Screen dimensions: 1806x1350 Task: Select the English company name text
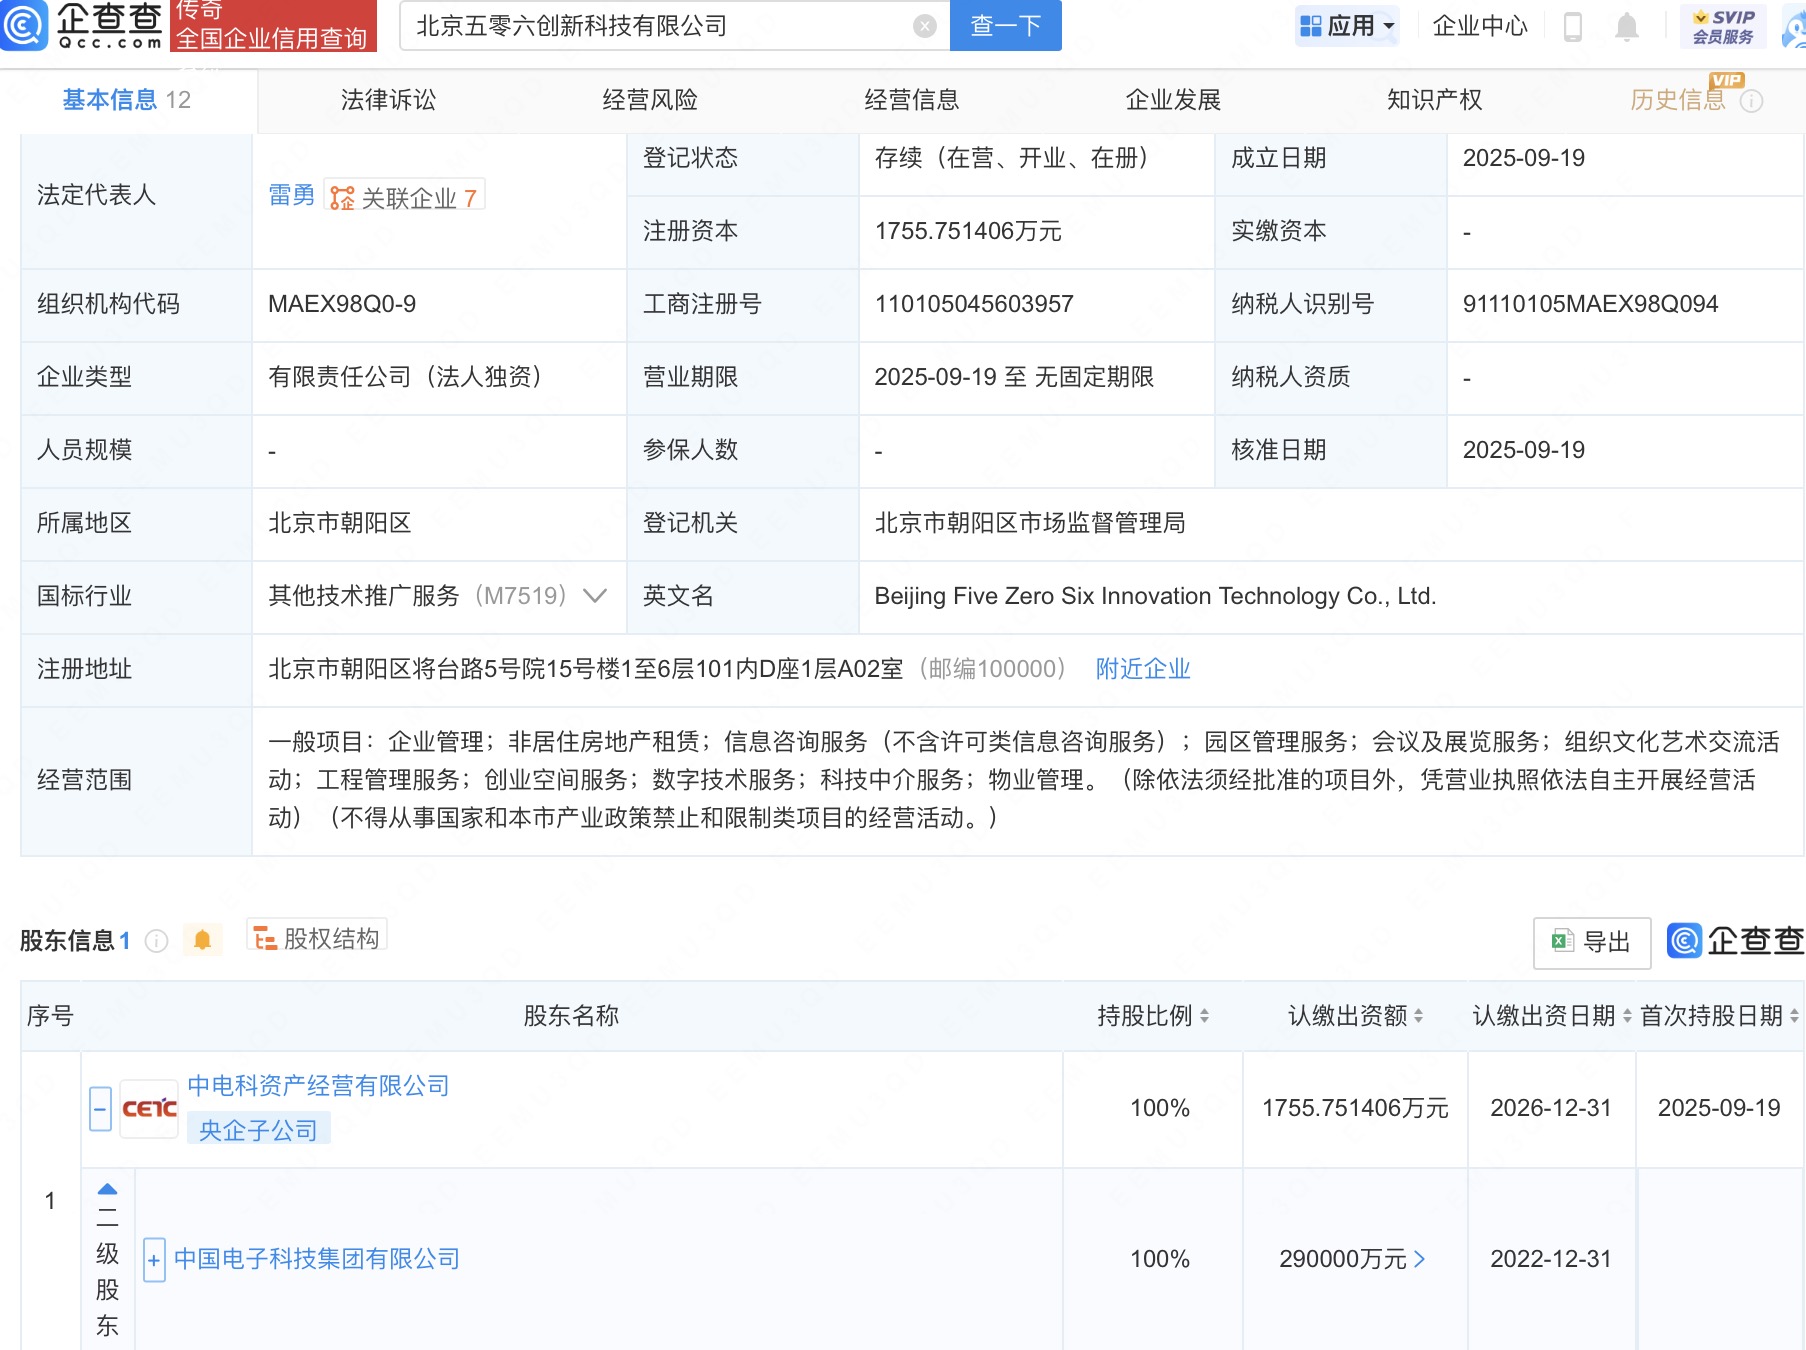point(1155,596)
